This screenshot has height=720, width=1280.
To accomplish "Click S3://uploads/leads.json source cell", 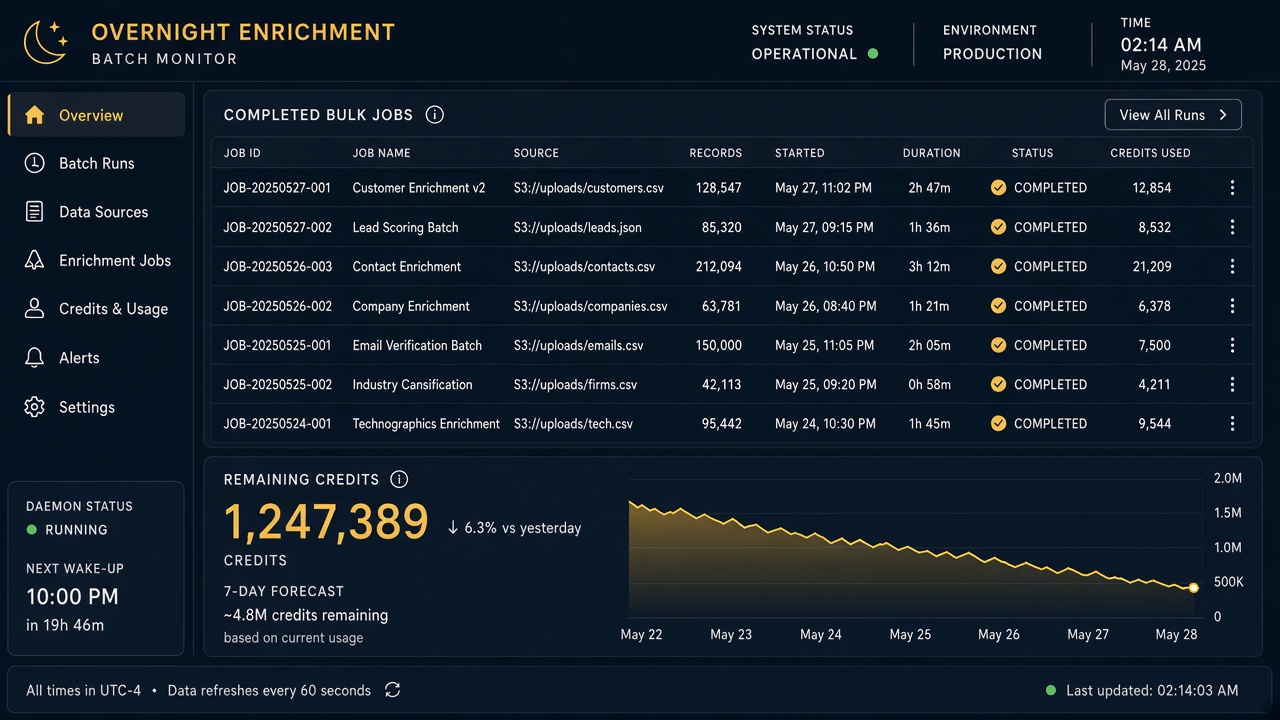I will tap(578, 227).
